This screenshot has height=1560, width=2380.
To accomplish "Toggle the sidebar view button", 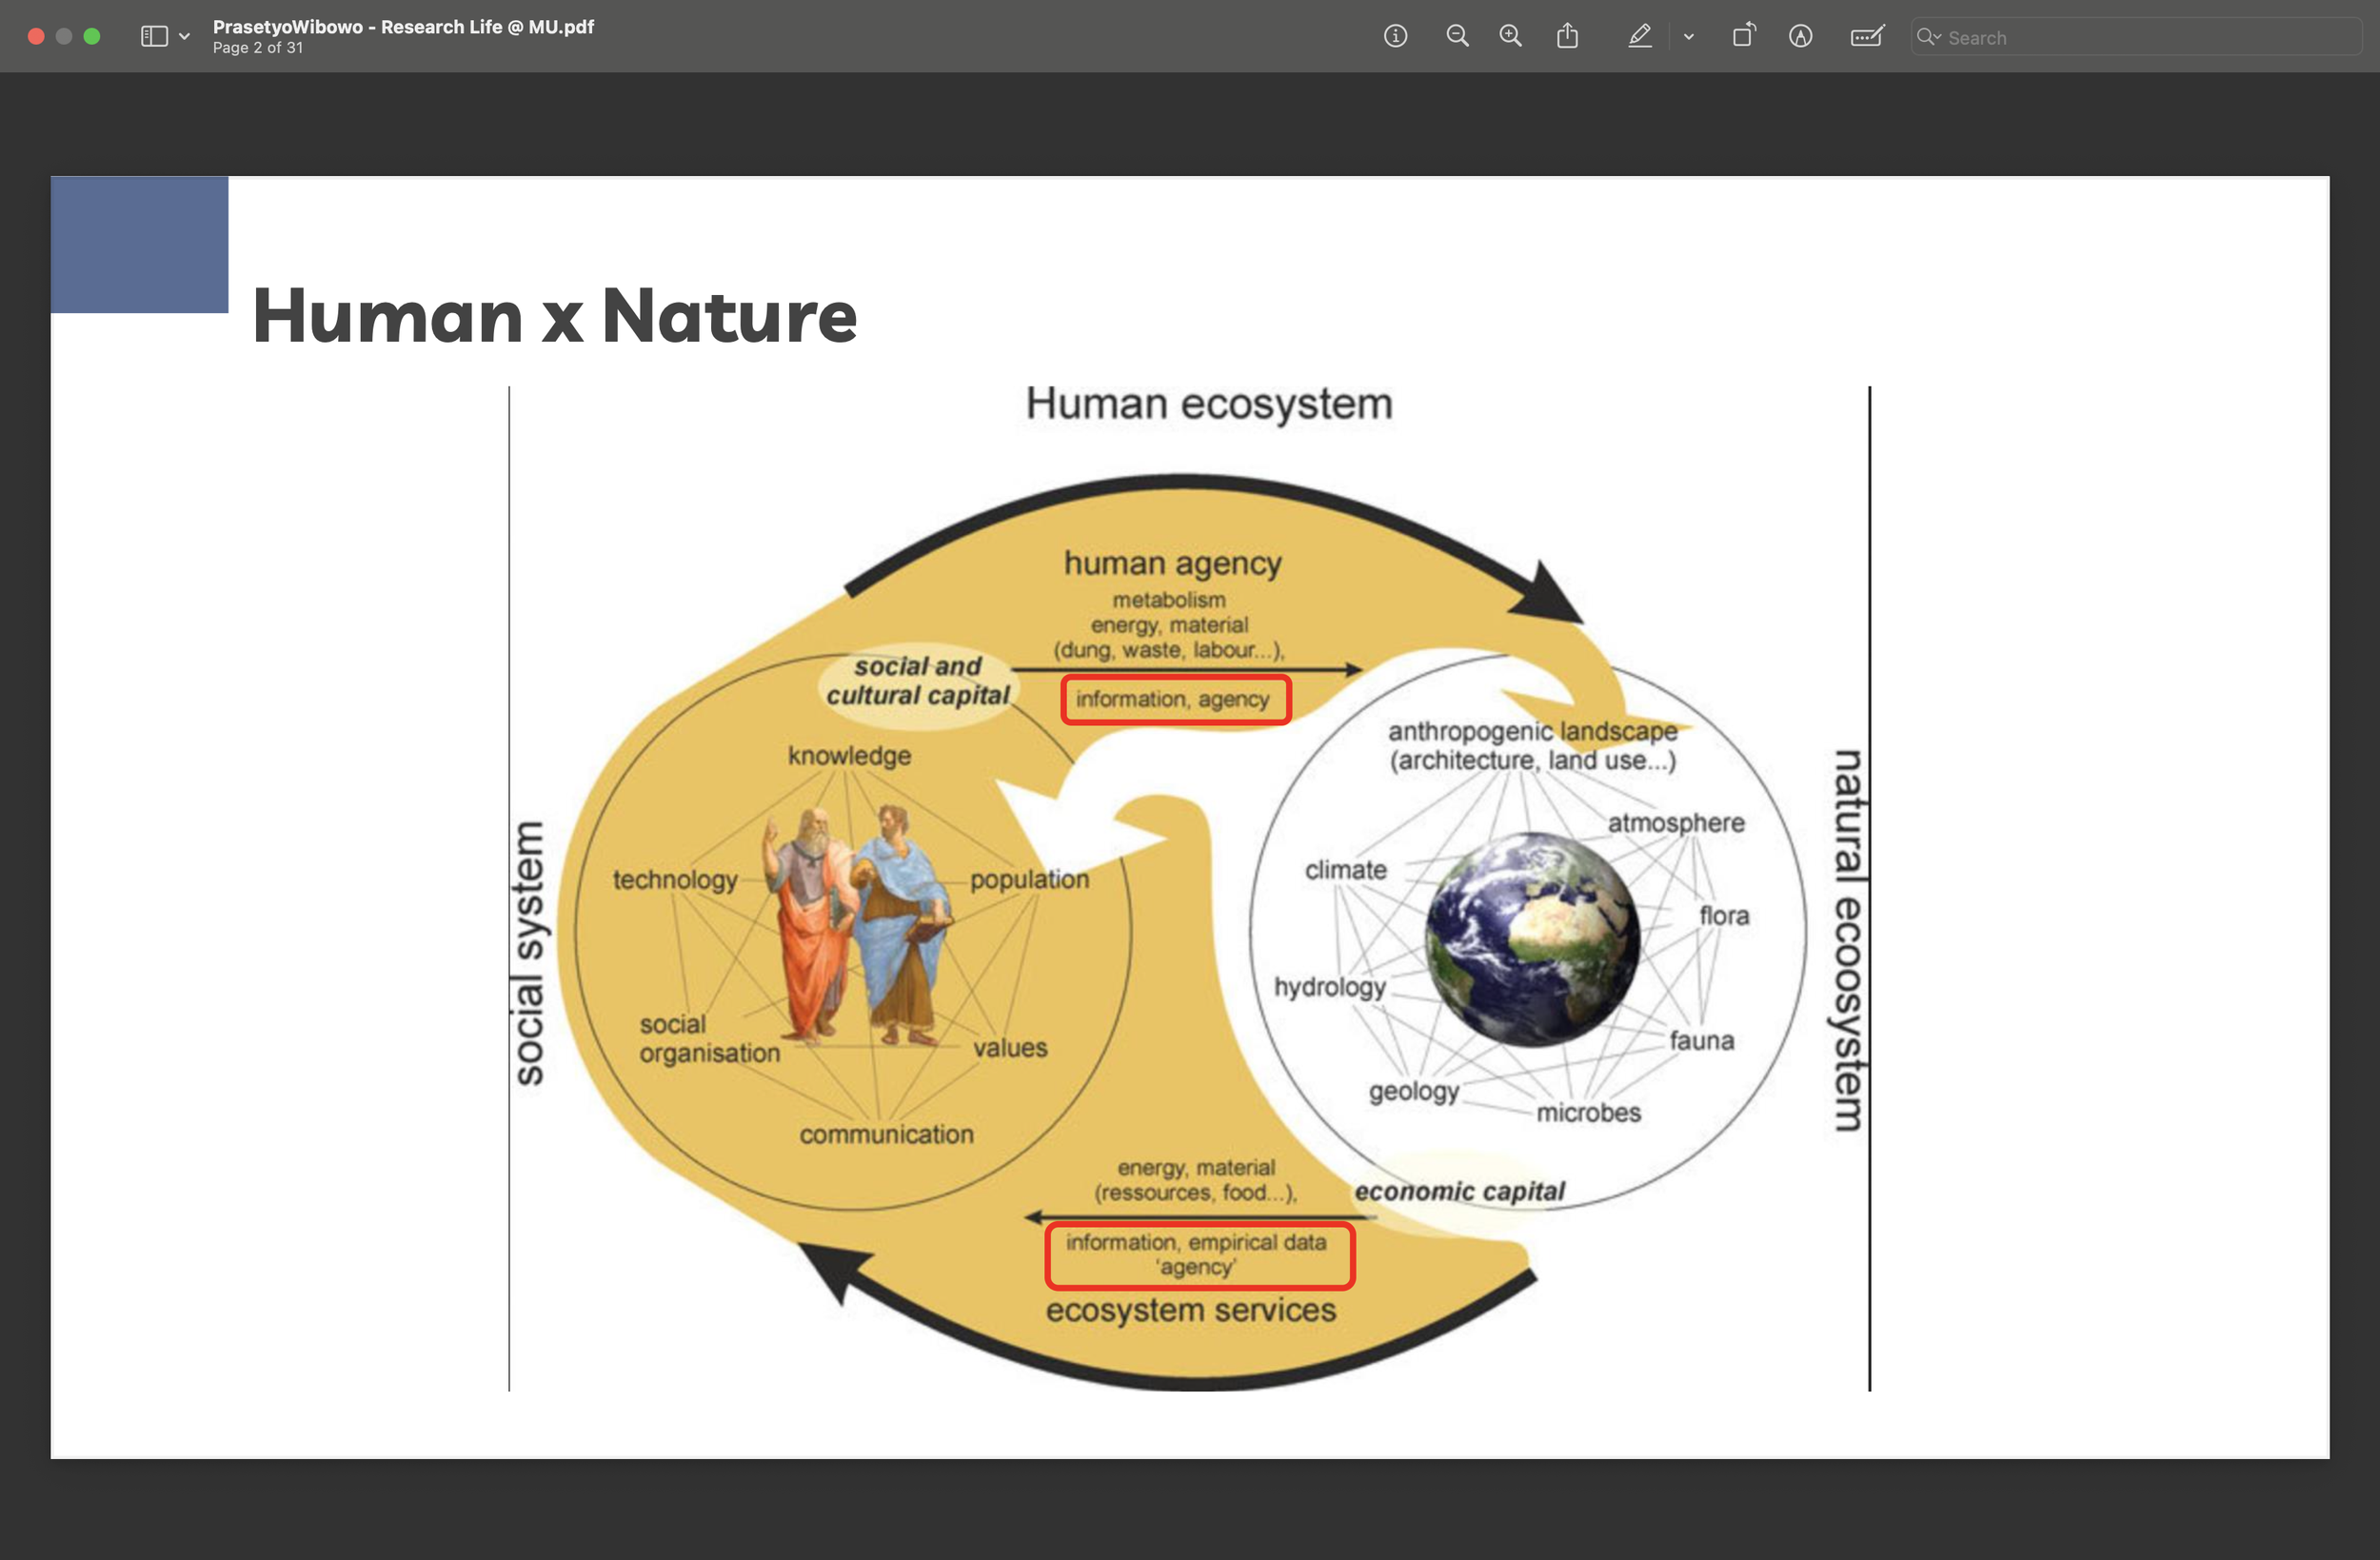I will pyautogui.click(x=154, y=37).
